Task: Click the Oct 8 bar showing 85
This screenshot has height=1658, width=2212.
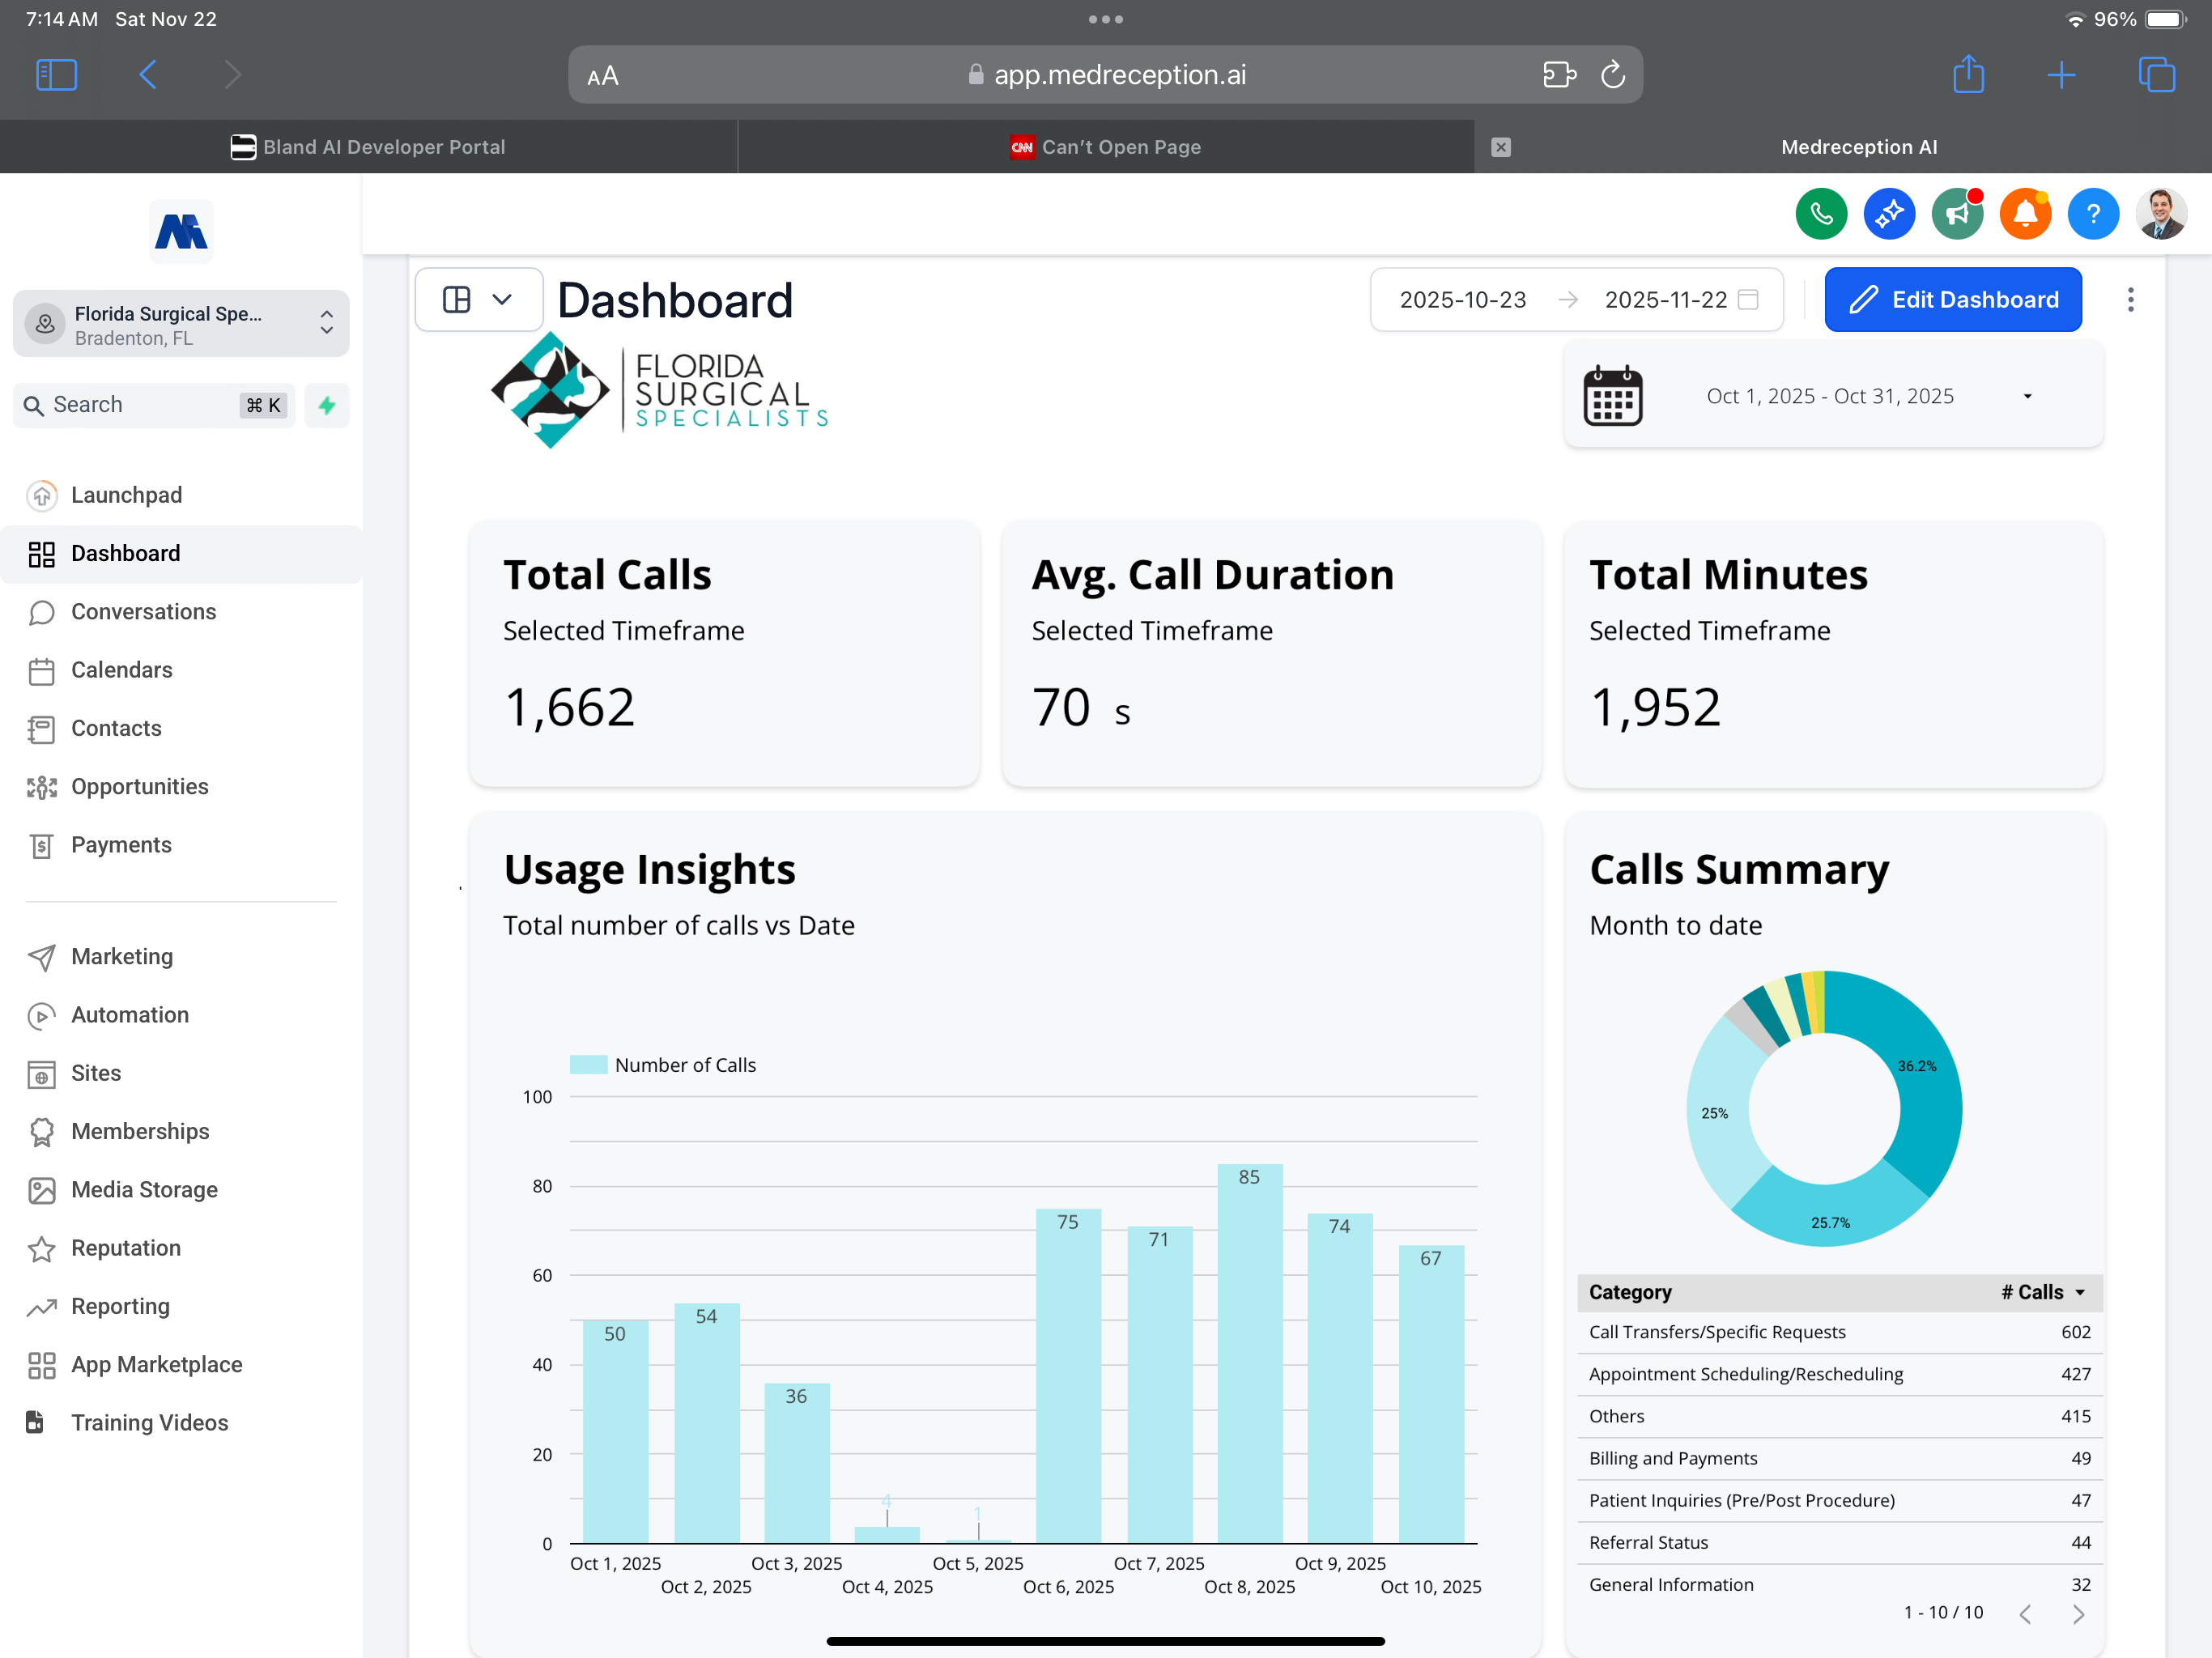Action: pyautogui.click(x=1249, y=1354)
